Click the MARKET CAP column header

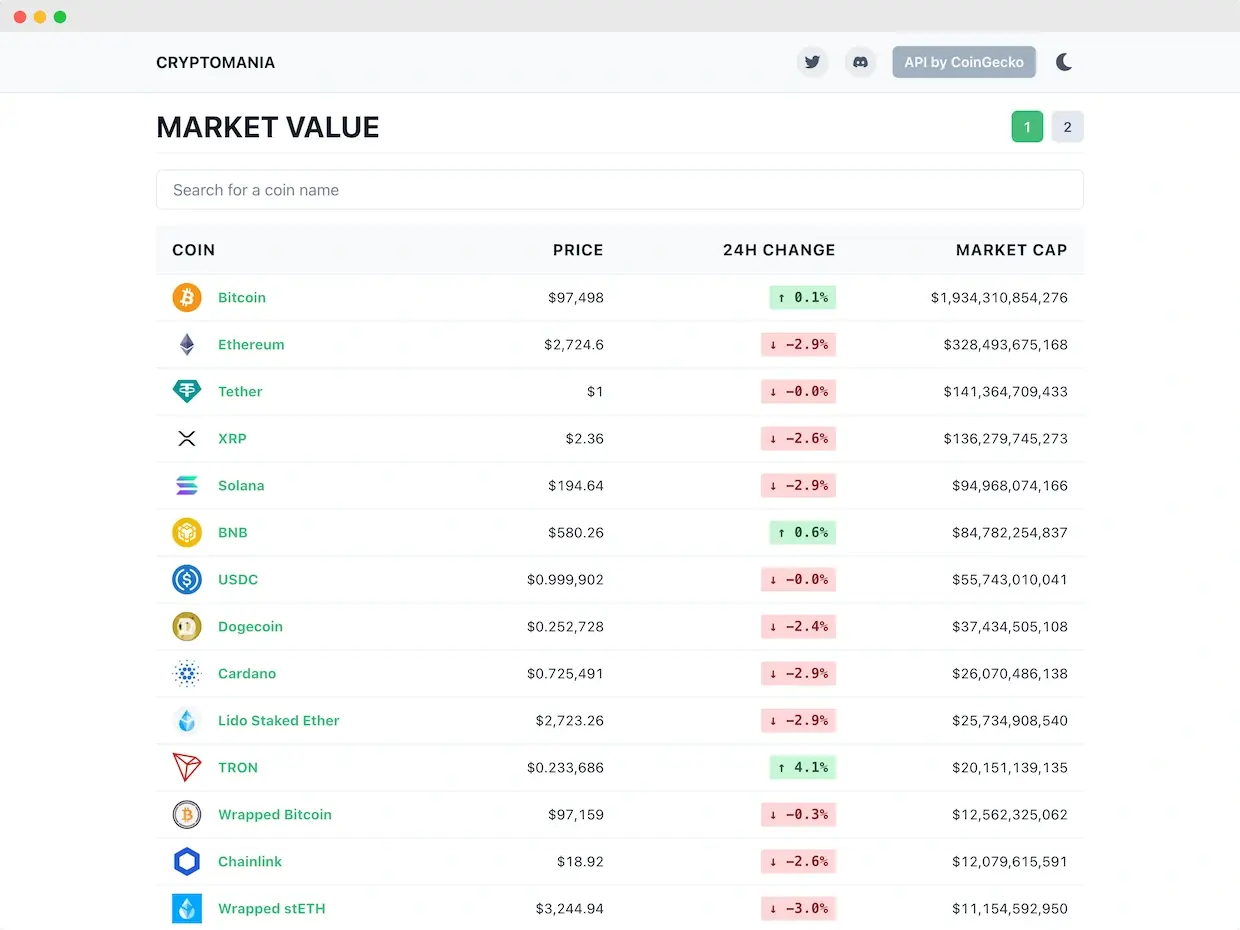(x=1011, y=250)
